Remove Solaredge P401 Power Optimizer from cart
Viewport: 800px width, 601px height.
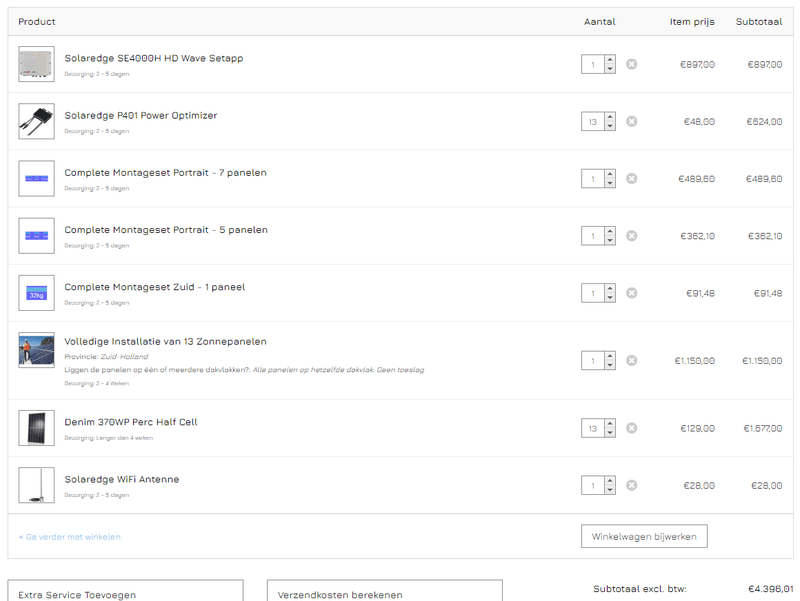pos(631,121)
